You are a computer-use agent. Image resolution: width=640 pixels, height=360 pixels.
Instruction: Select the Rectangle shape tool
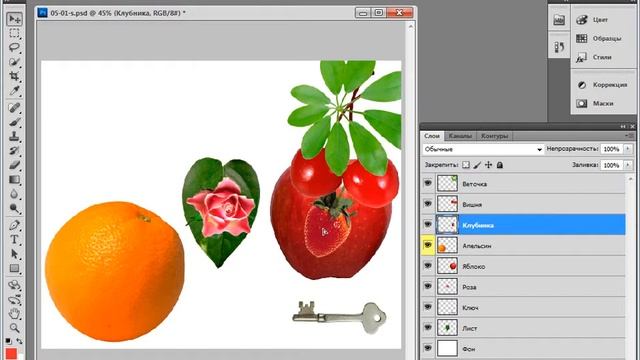coord(14,268)
